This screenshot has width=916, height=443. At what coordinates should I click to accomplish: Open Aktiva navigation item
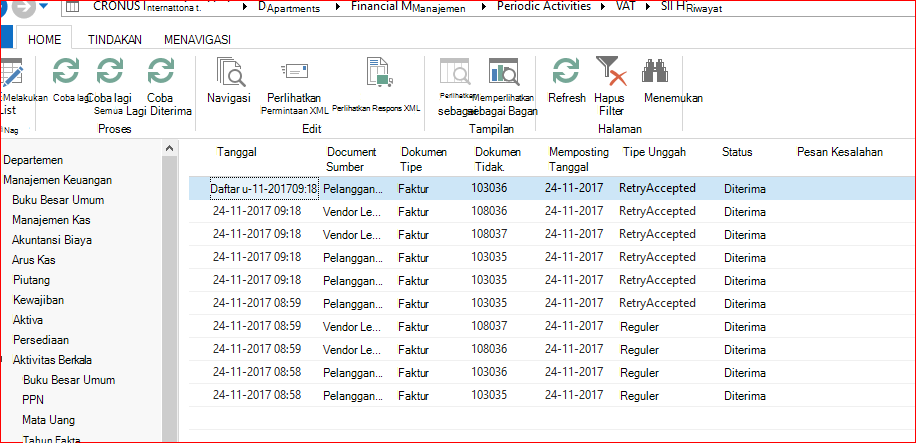coord(27,320)
